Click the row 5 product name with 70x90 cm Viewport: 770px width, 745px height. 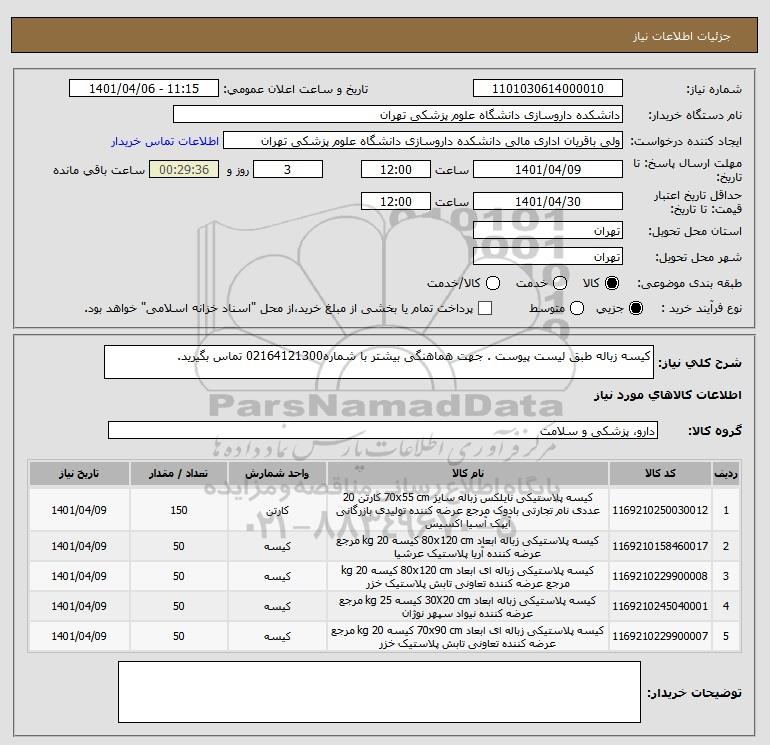[468, 636]
